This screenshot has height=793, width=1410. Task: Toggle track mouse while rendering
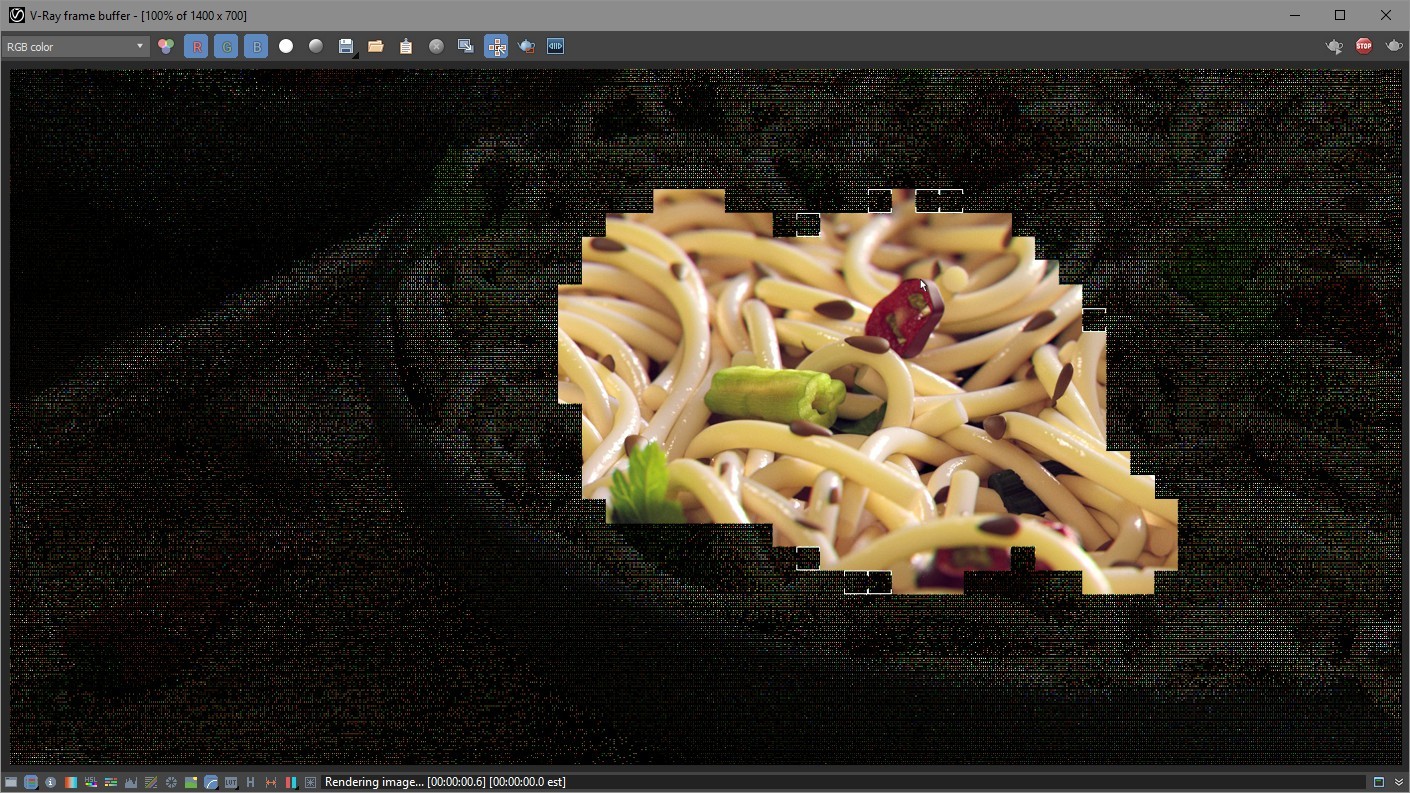pos(496,47)
